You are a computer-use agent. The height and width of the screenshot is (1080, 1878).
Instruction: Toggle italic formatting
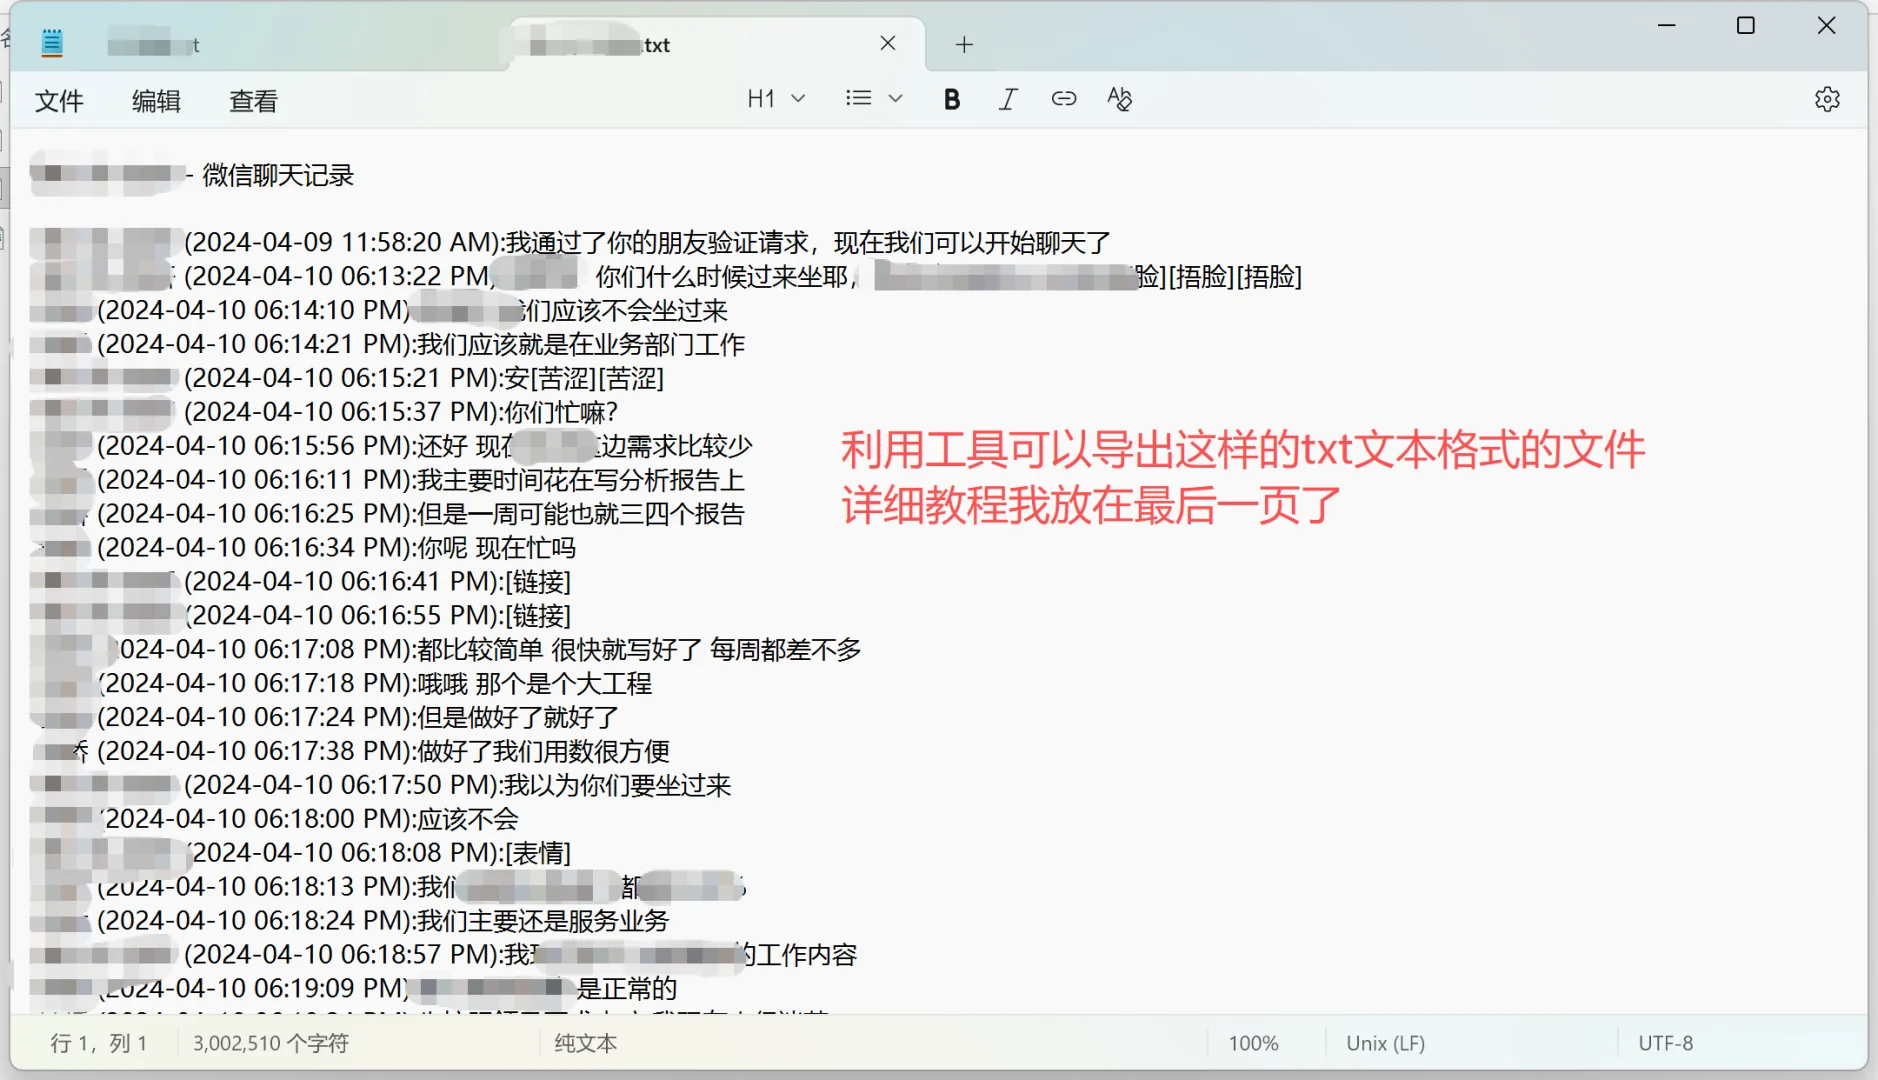[1008, 98]
